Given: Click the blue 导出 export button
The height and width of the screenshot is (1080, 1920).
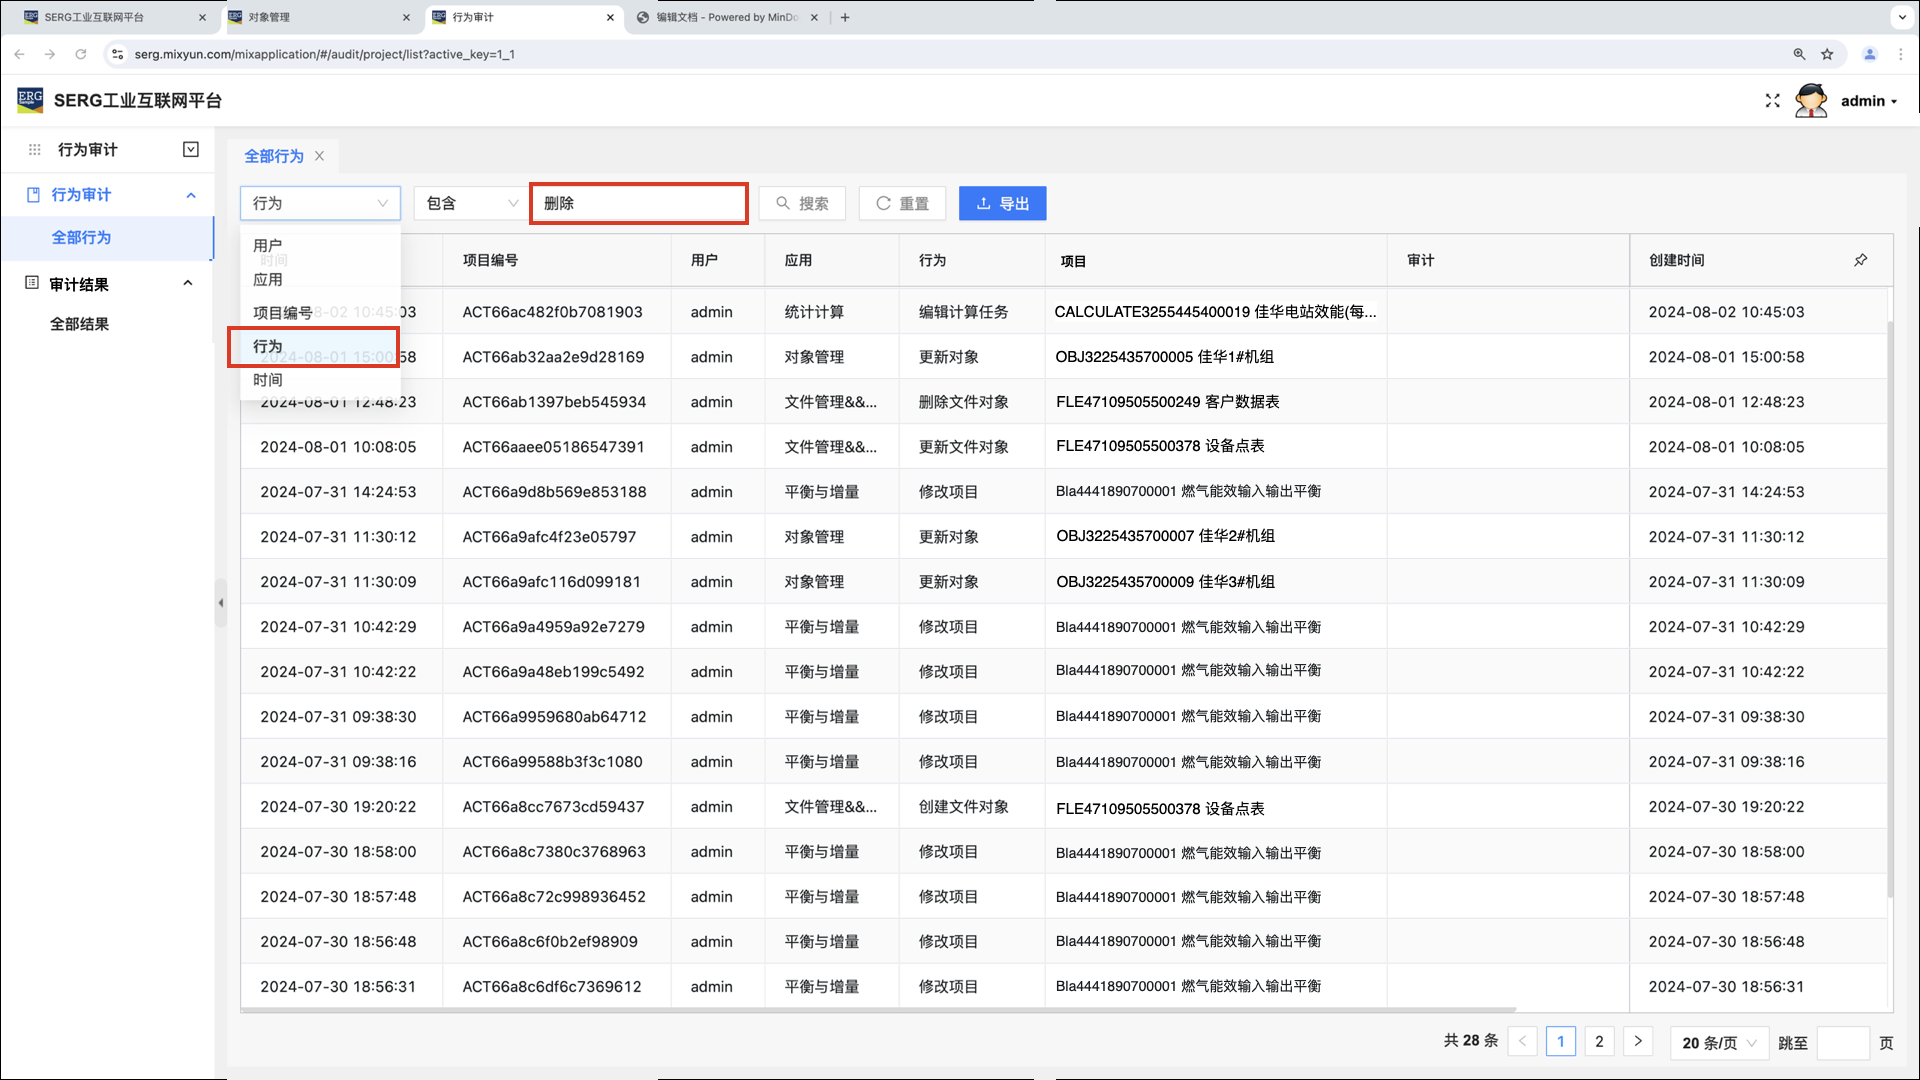Looking at the screenshot, I should click(1002, 204).
